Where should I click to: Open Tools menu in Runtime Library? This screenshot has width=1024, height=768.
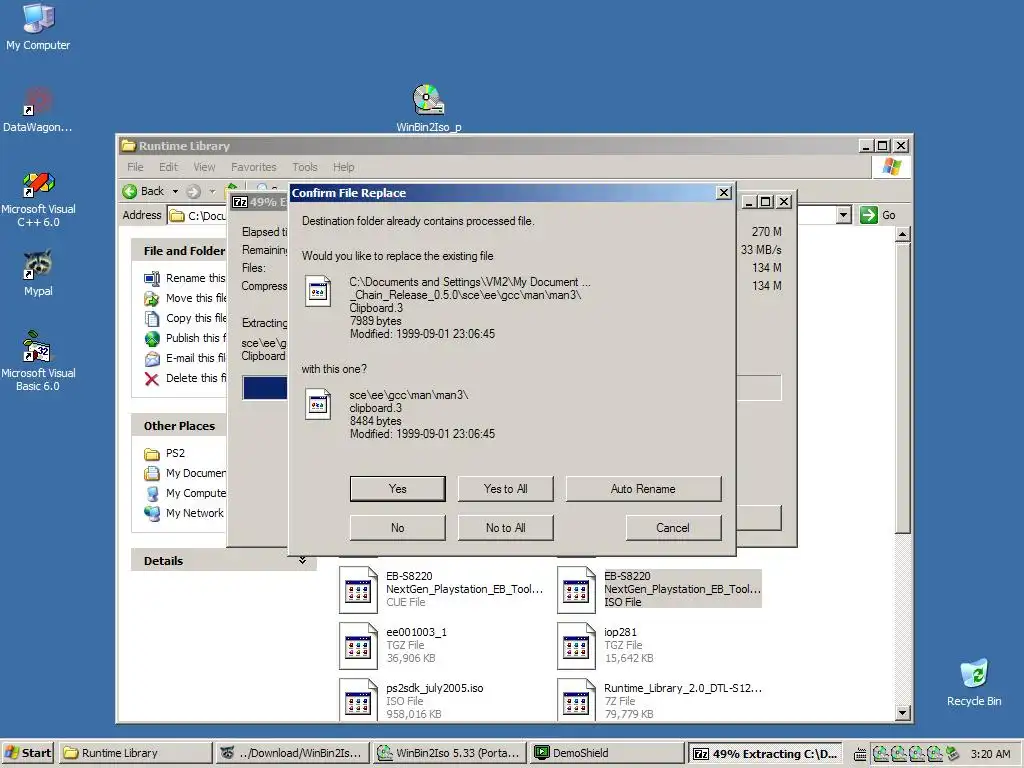304,167
